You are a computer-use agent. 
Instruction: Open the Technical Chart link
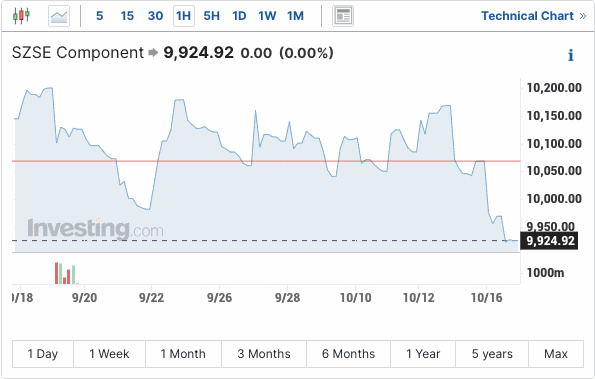point(534,16)
